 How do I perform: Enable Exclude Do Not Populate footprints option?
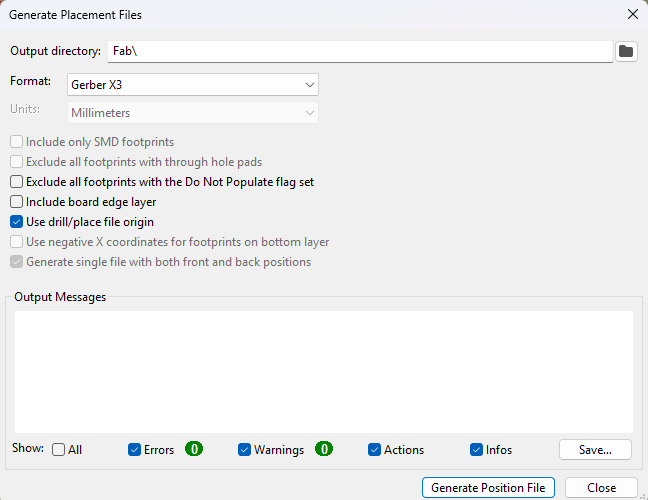point(16,182)
